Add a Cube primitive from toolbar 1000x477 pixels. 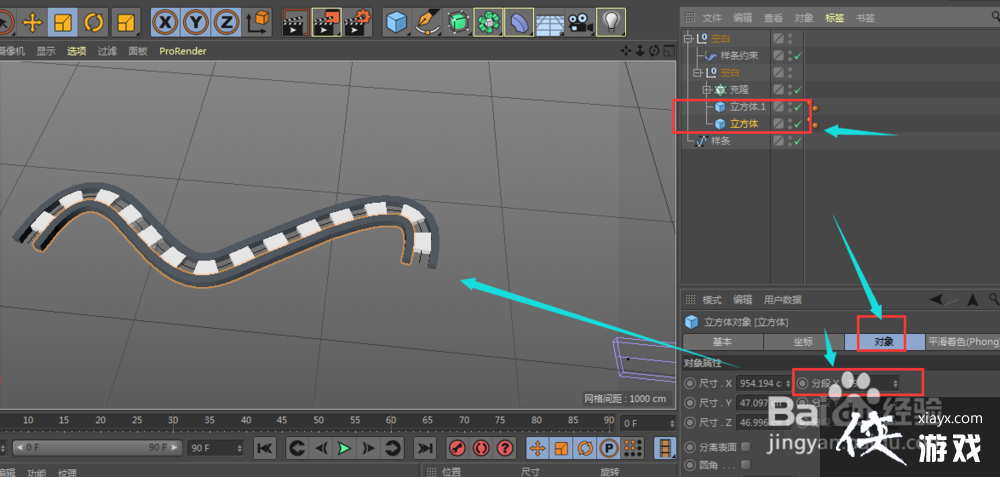pyautogui.click(x=397, y=23)
